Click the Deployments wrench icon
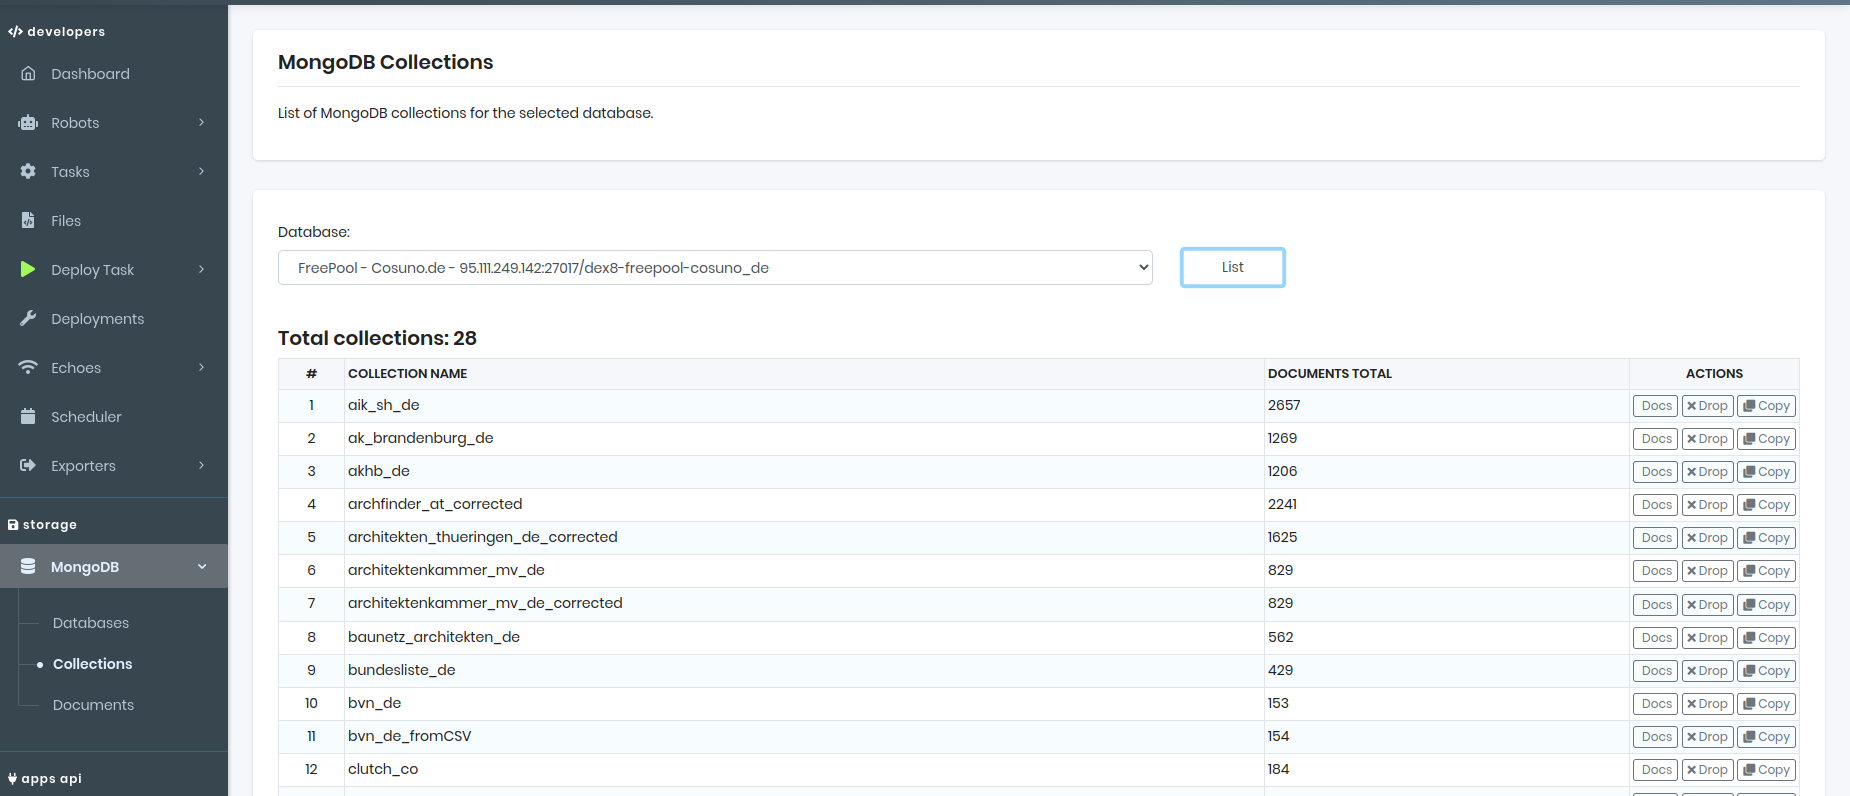The image size is (1850, 796). click(28, 319)
